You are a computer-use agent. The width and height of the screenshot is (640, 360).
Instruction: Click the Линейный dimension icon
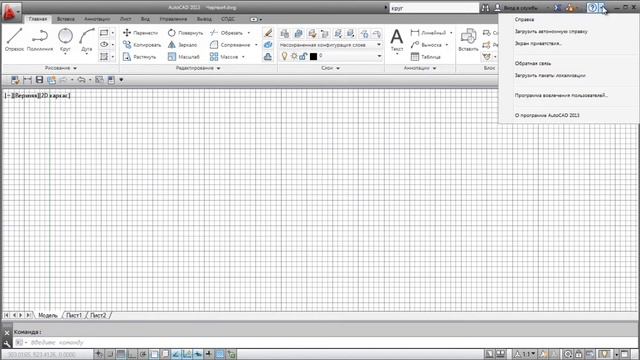pyautogui.click(x=415, y=33)
